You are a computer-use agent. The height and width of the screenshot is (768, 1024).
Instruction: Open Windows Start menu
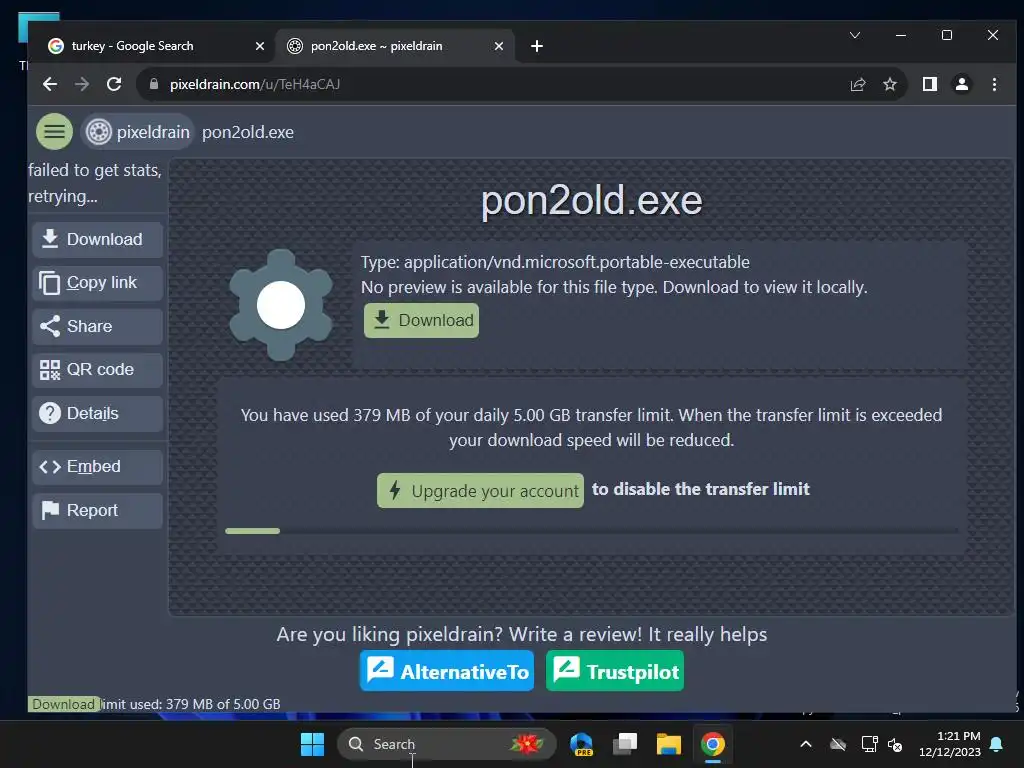click(x=312, y=744)
